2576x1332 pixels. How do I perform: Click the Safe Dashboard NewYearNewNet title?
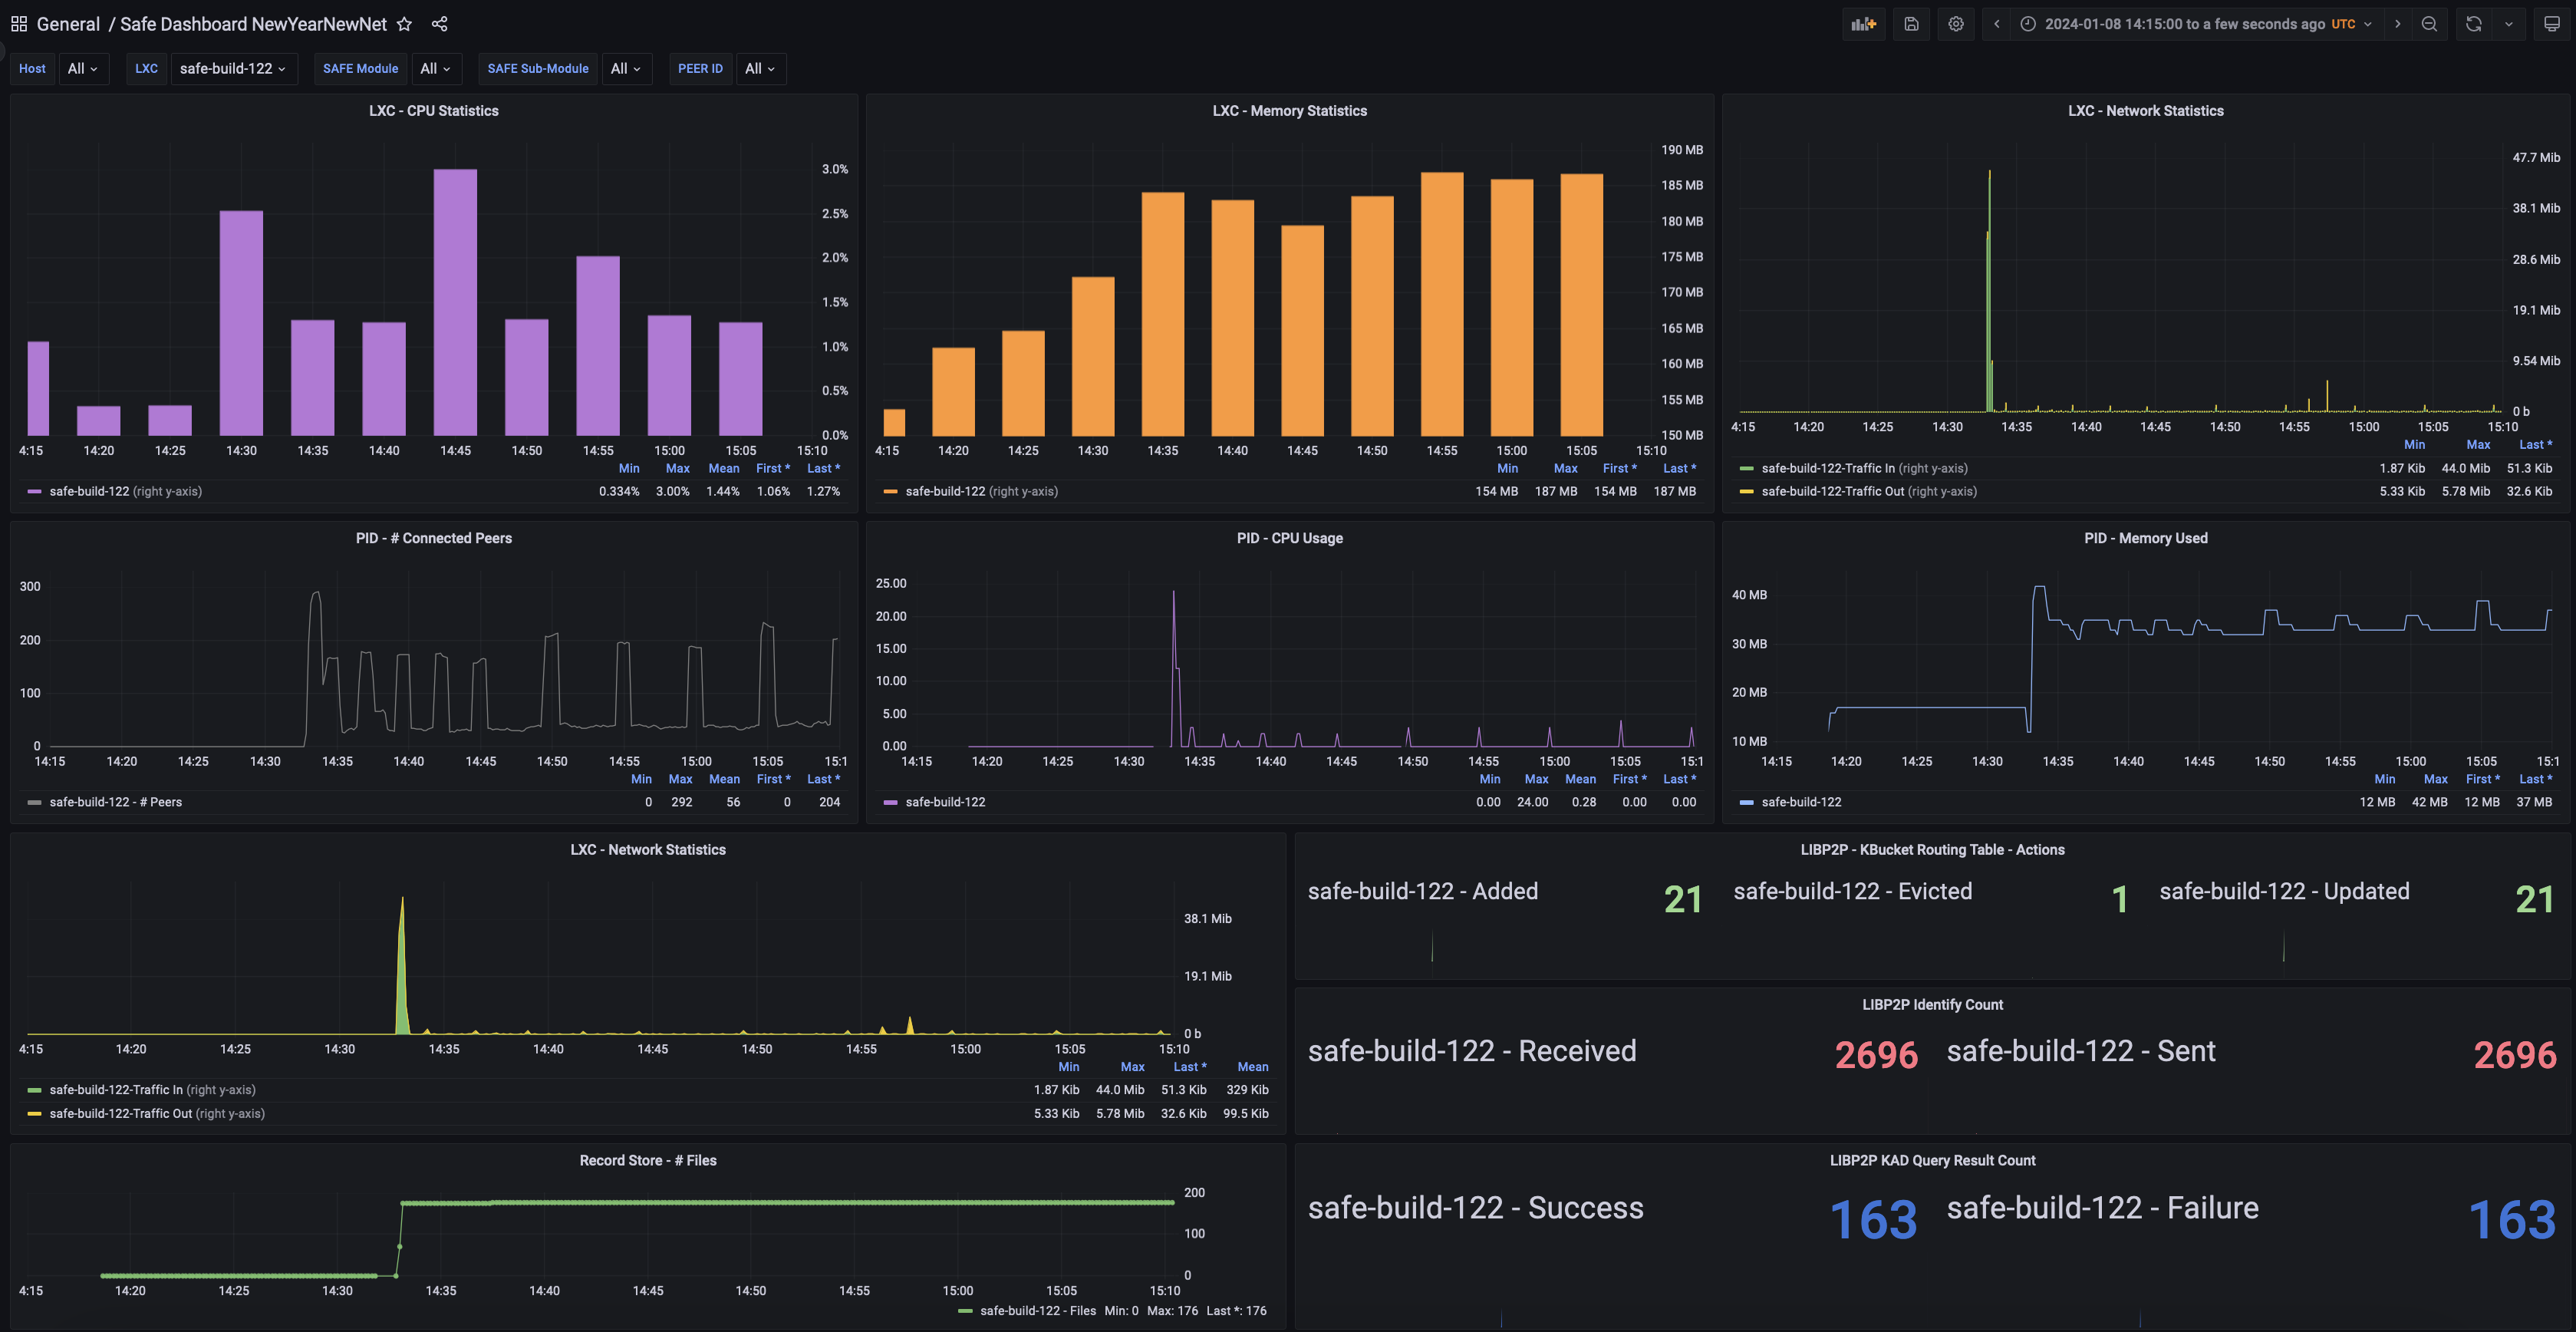[253, 24]
